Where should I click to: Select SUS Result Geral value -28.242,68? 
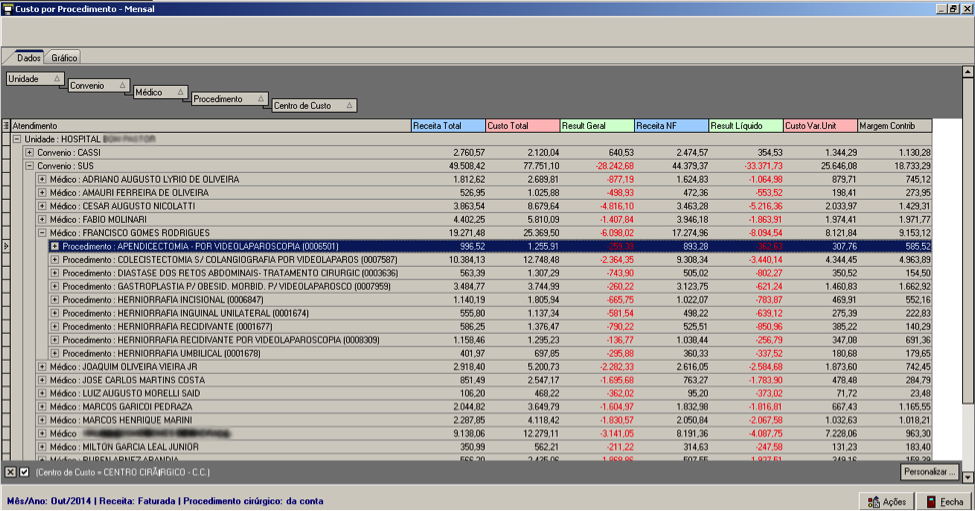click(614, 166)
